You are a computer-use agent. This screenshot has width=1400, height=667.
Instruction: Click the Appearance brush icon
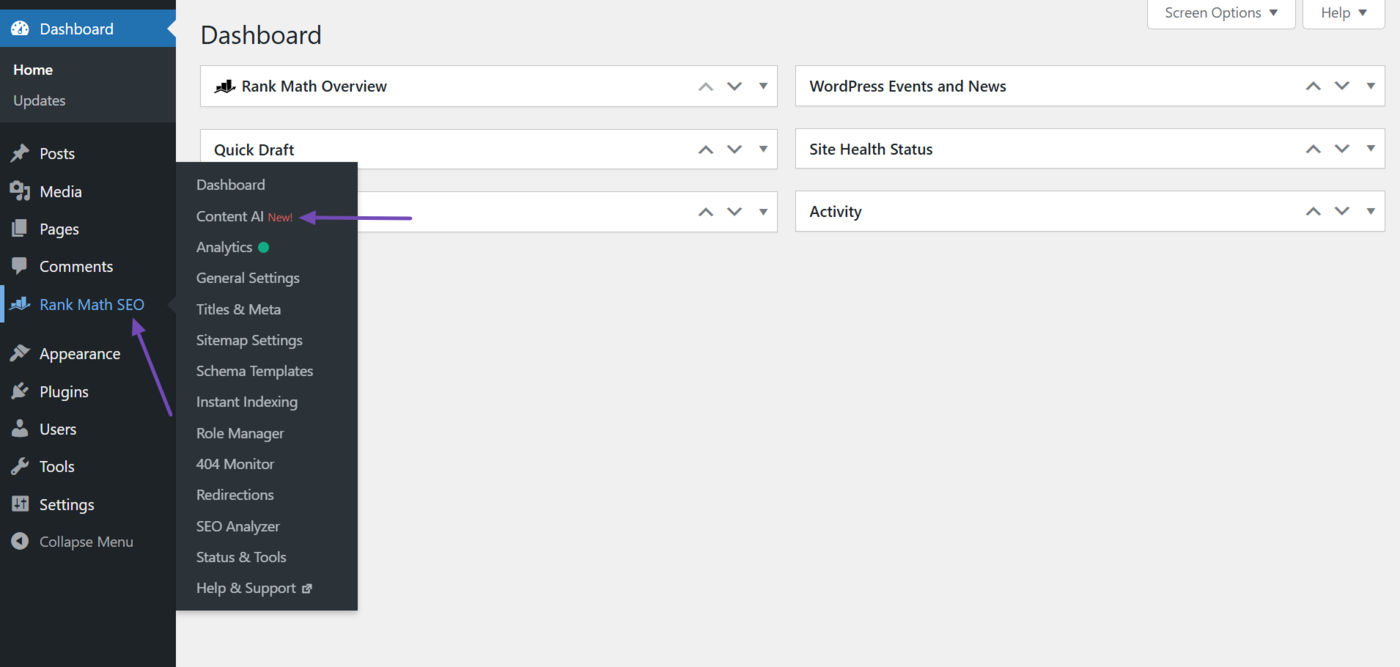[22, 353]
